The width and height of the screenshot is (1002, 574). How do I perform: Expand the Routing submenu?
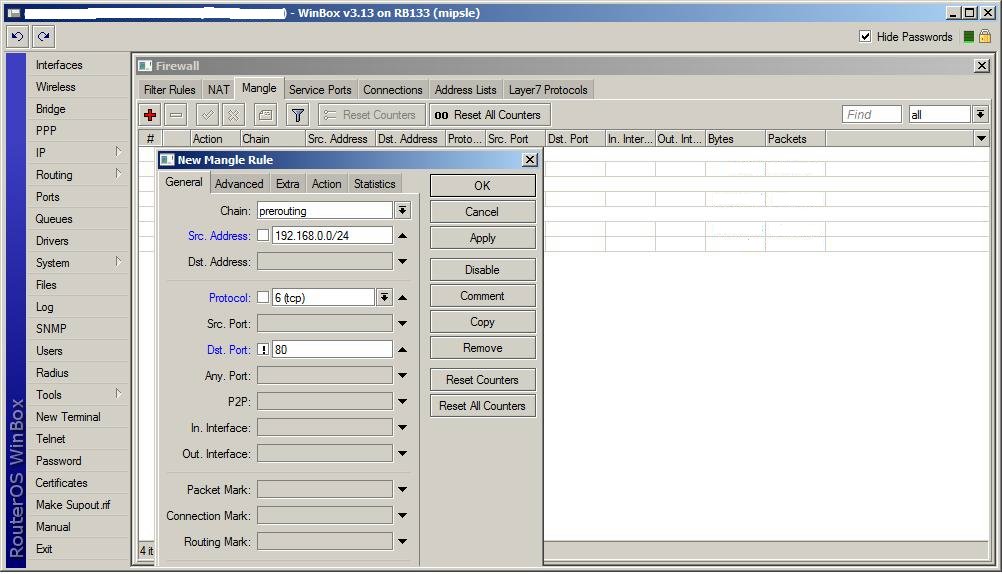pyautogui.click(x=77, y=175)
